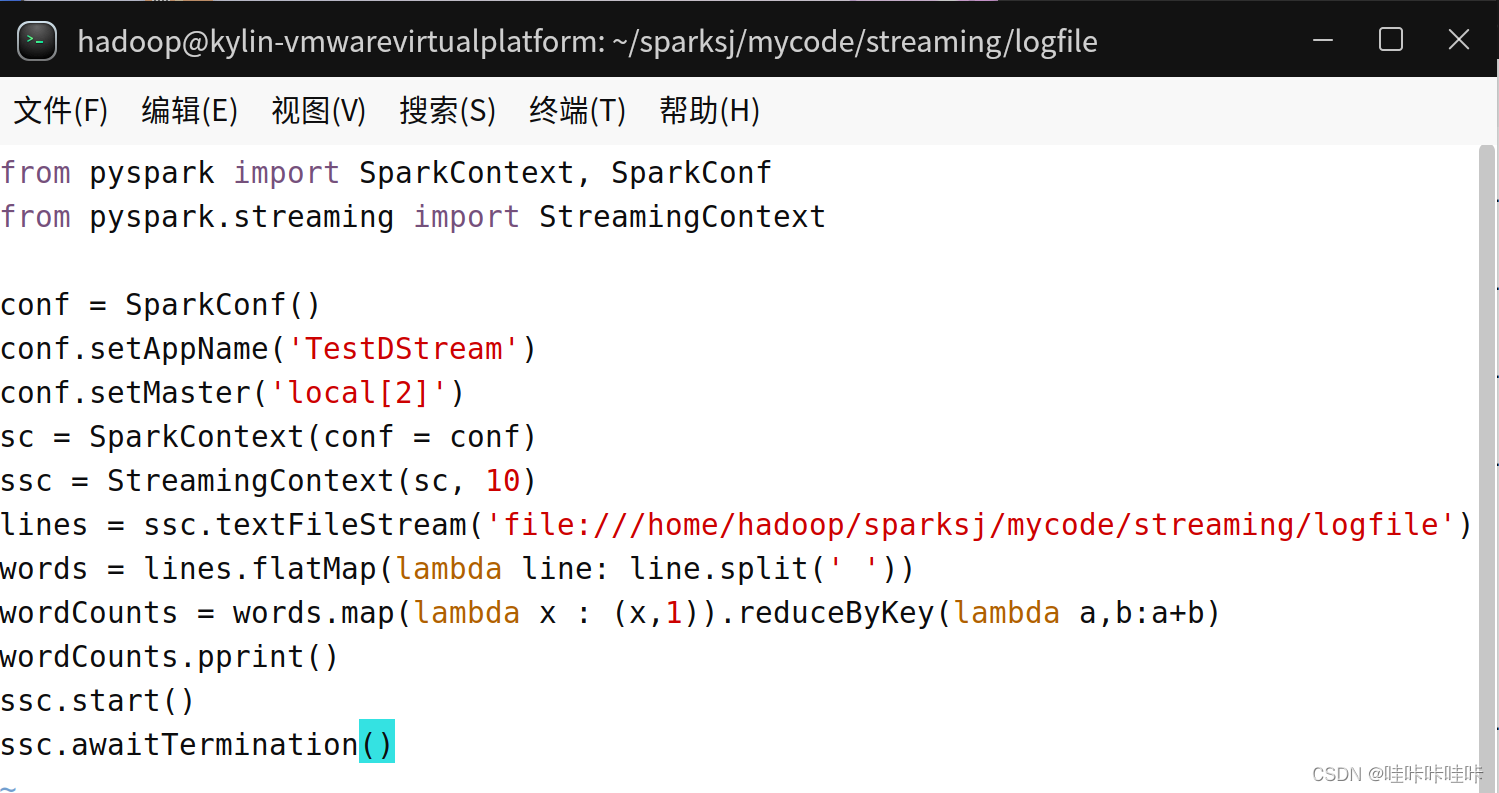Click the number 10 in the StreamingContext call

(503, 480)
